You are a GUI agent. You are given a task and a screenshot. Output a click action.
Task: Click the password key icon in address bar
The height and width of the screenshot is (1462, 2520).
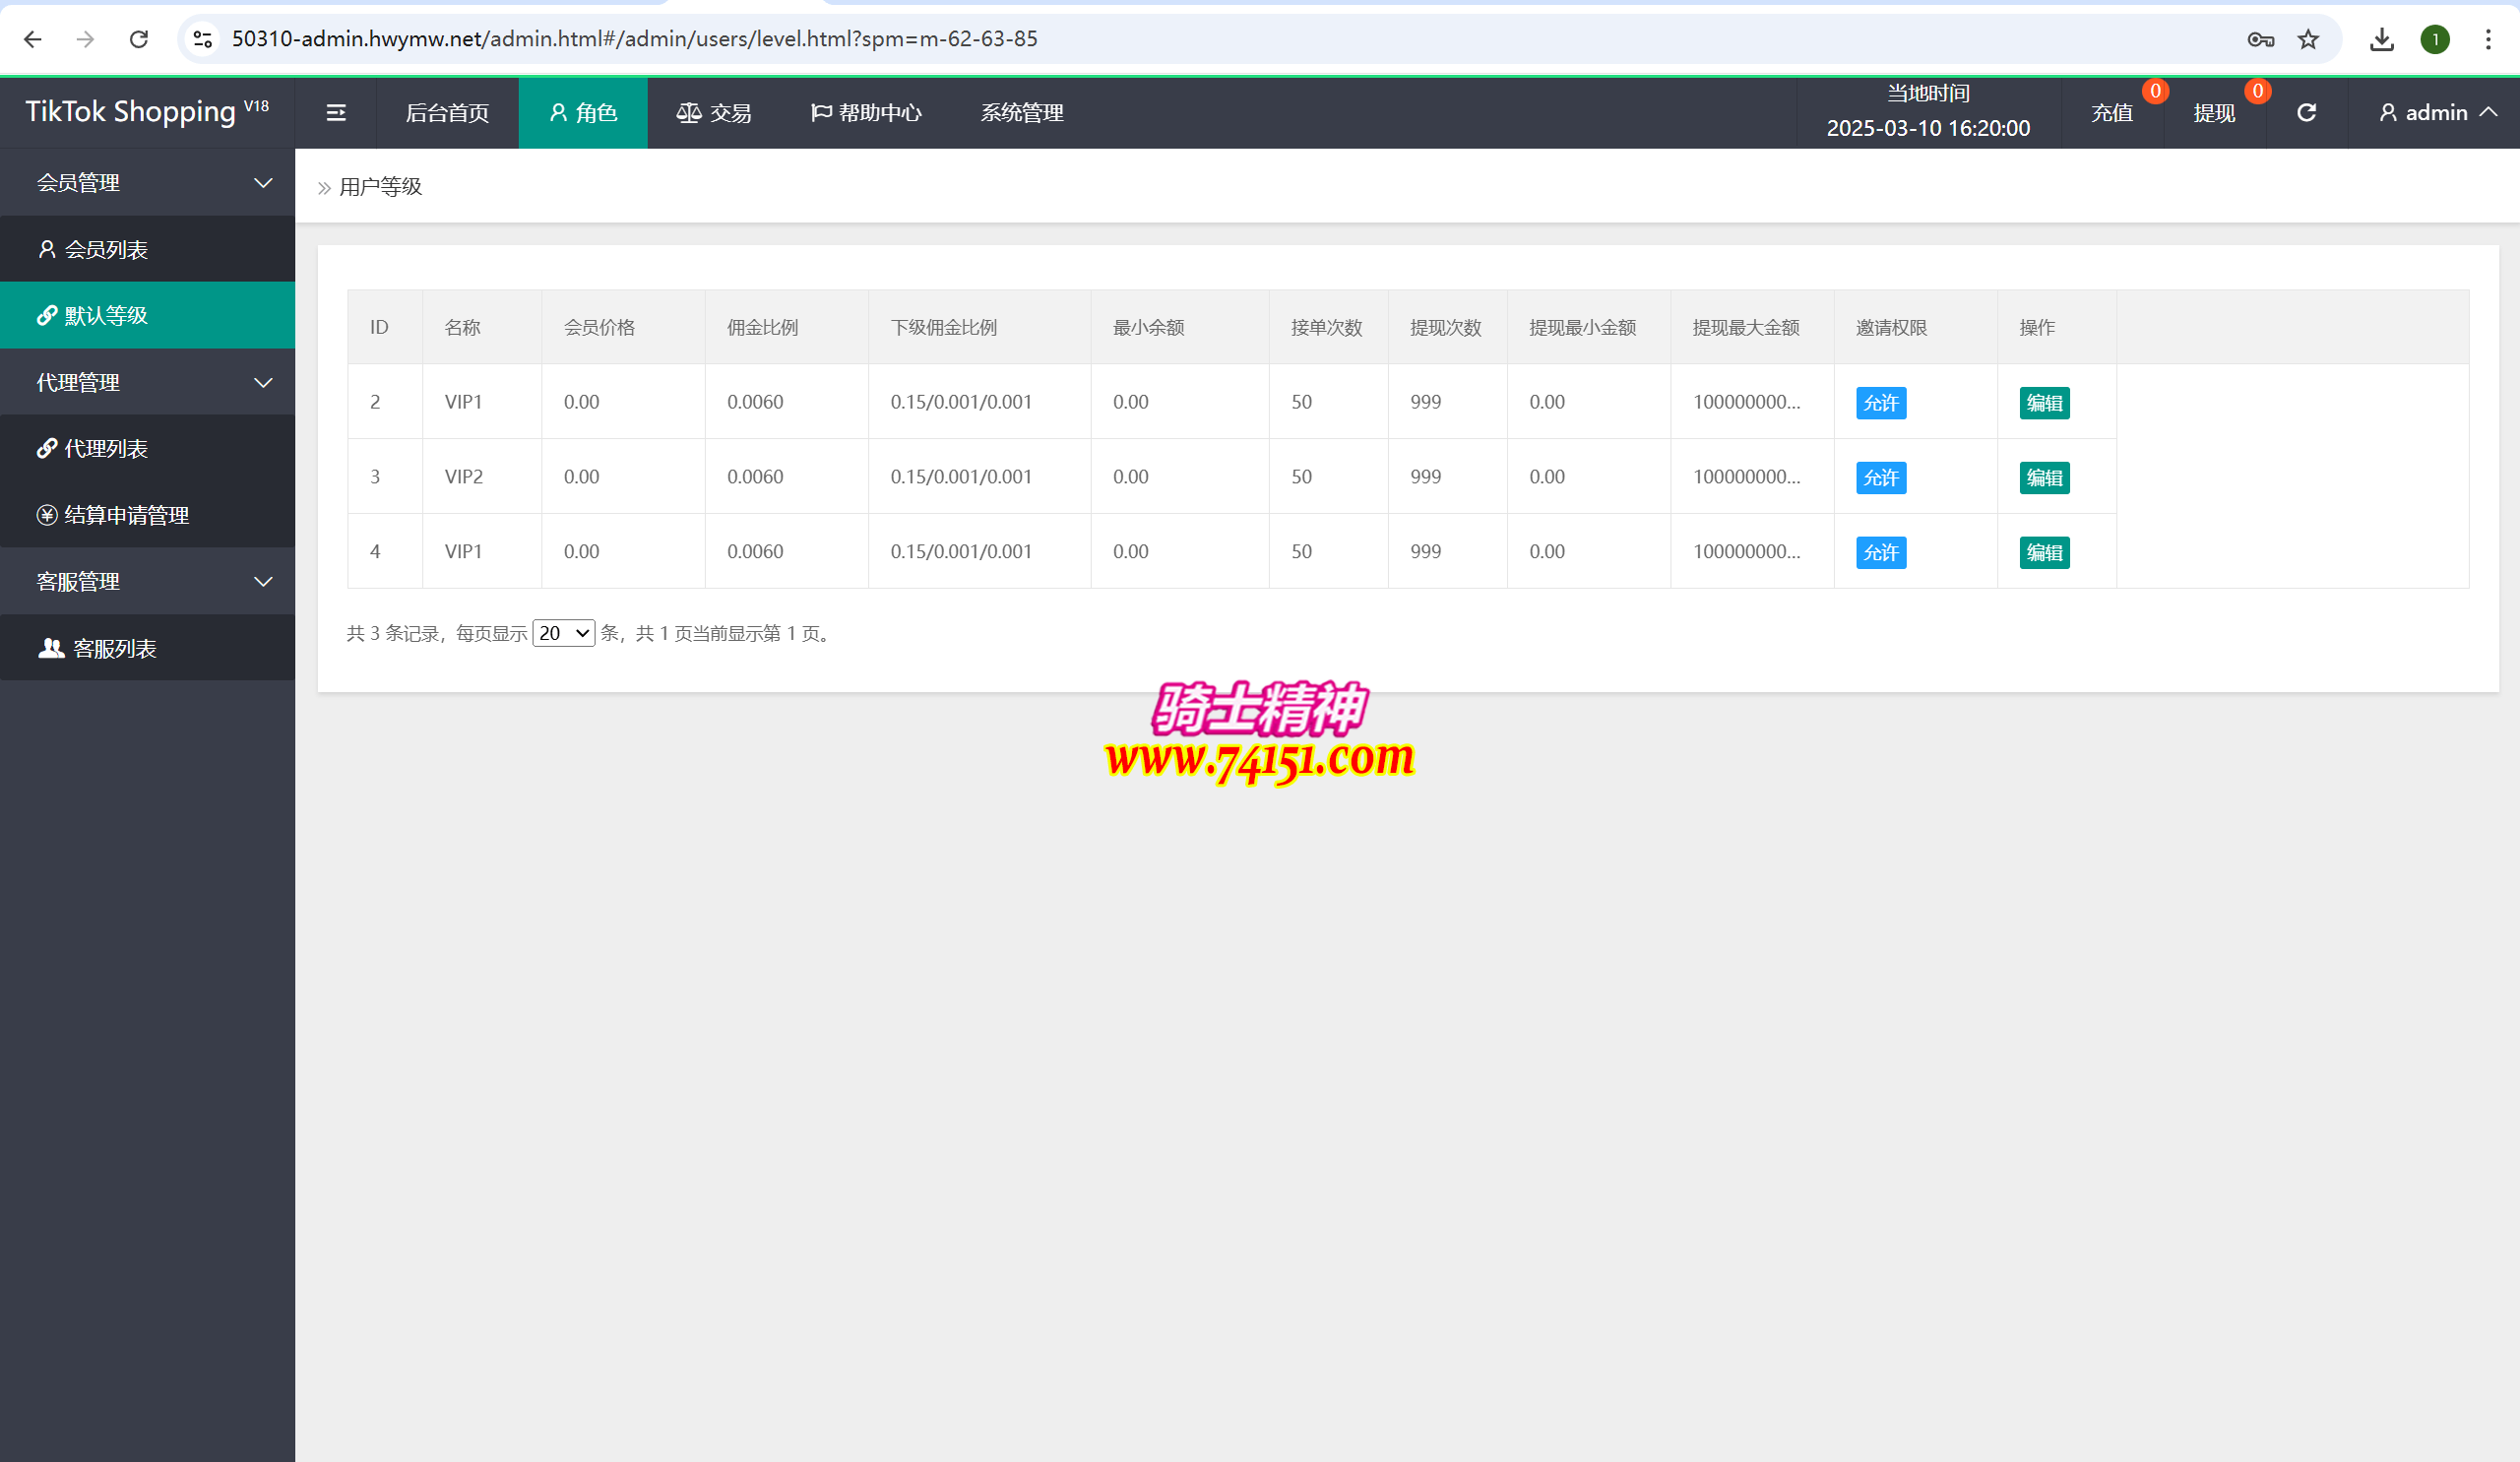(2260, 39)
